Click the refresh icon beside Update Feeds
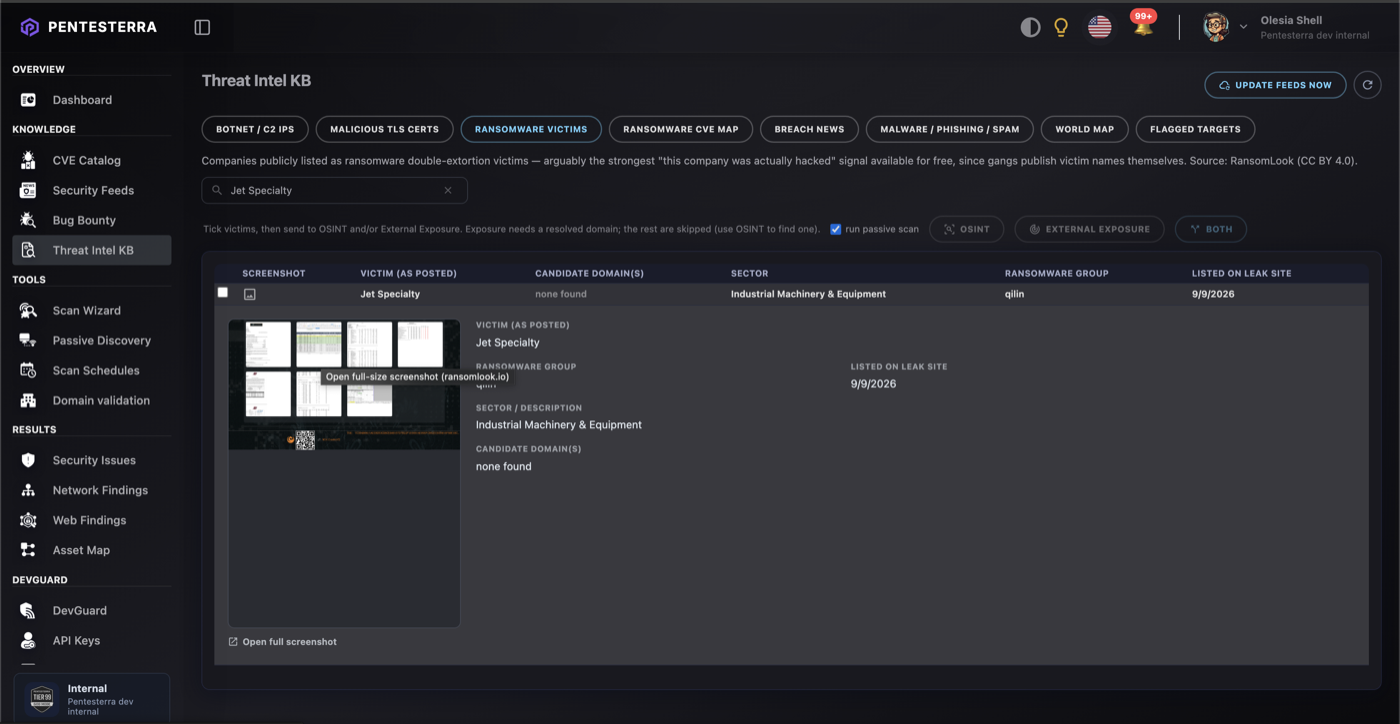The width and height of the screenshot is (1400, 724). (x=1368, y=85)
